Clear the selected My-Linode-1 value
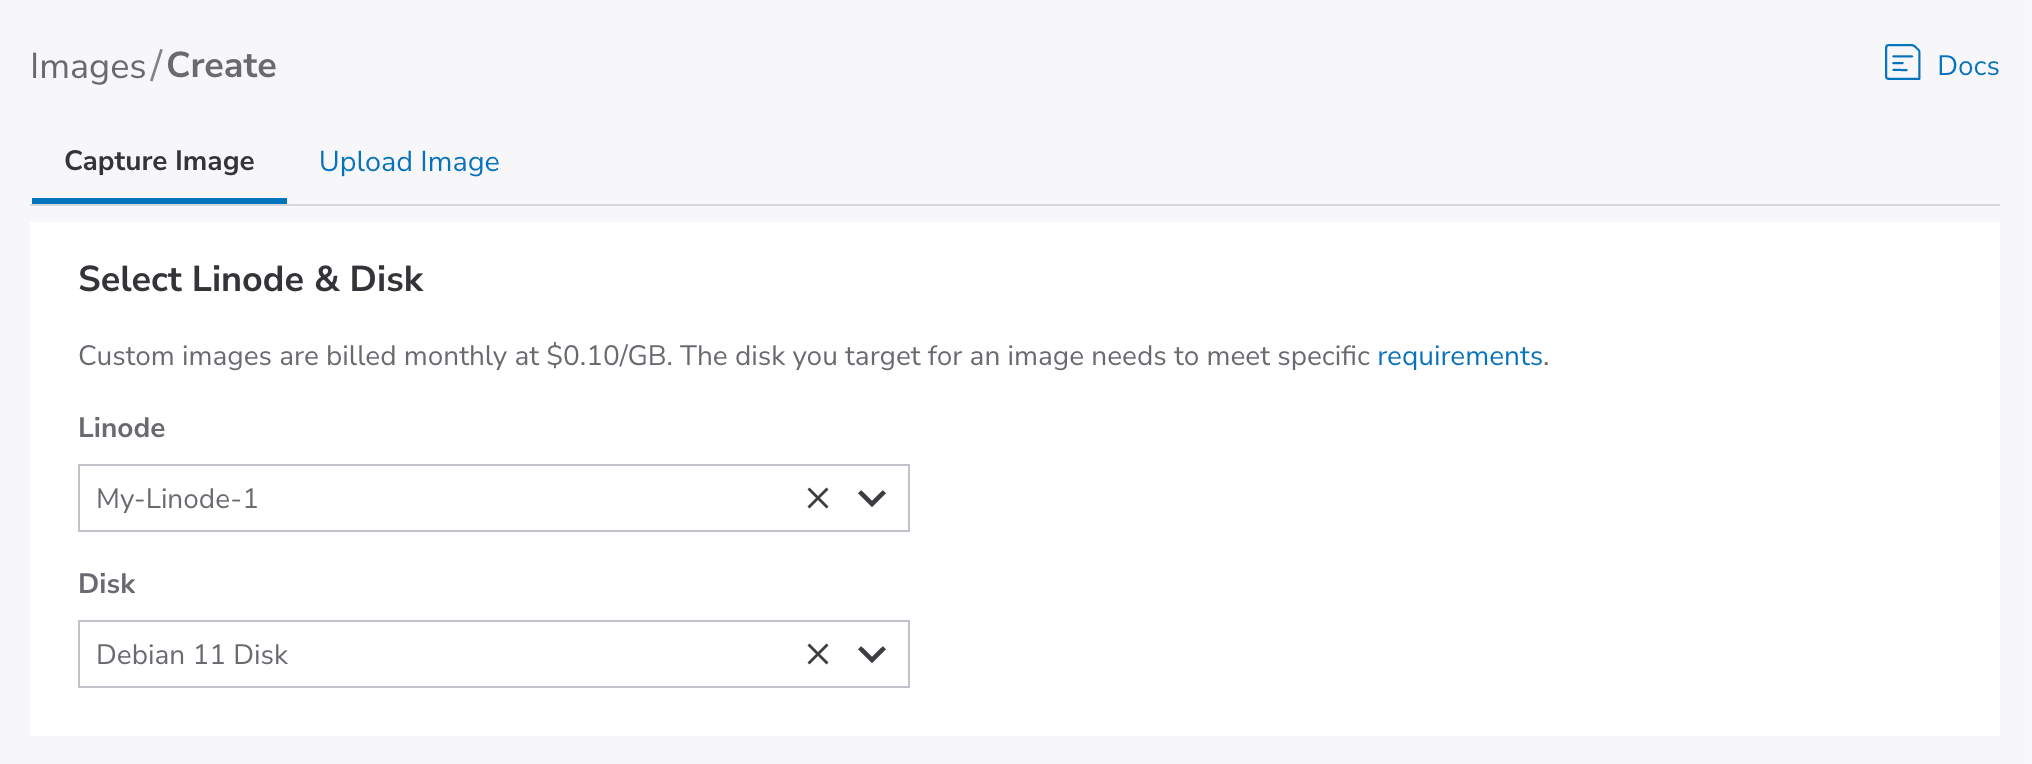The width and height of the screenshot is (2032, 764). (818, 498)
